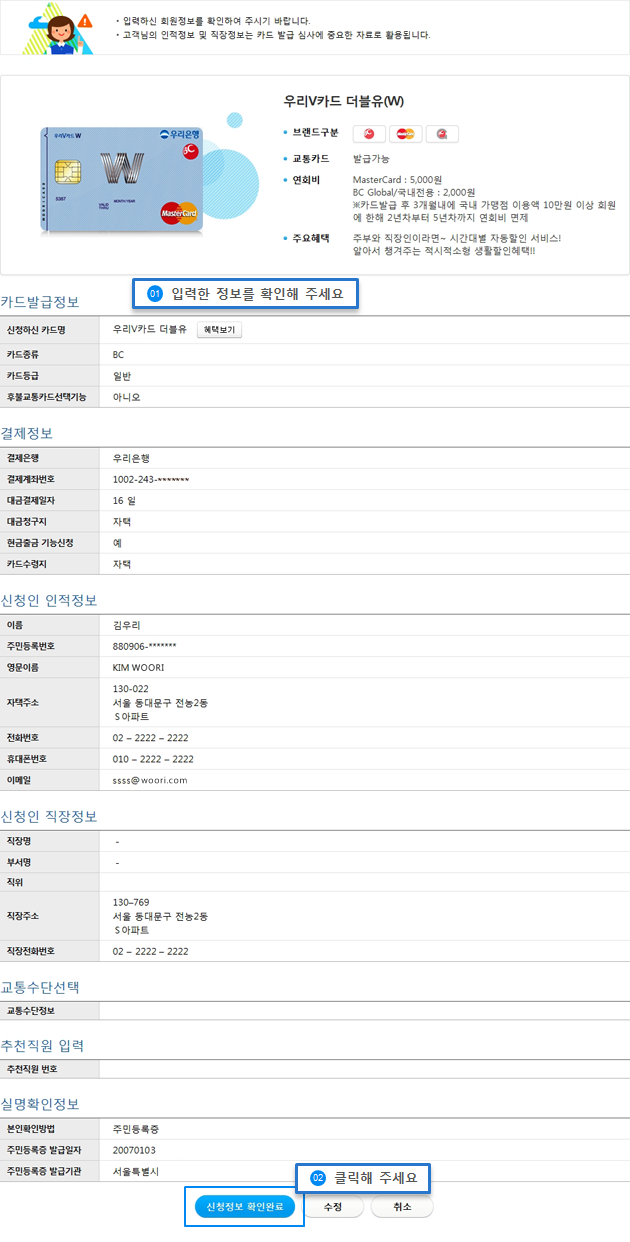The height and width of the screenshot is (1242, 630).
Task: Click the 교통카드 label in card summary
Action: pos(311,159)
